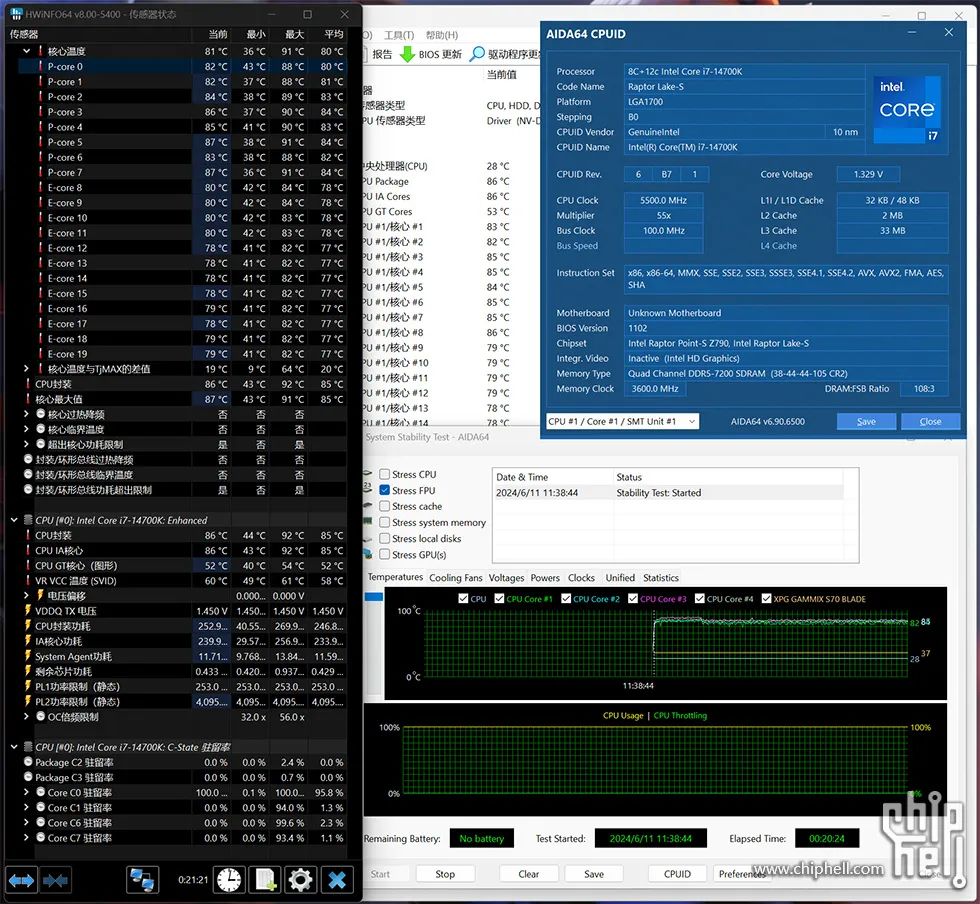Click Close button in AIDA64 CPUID window

click(x=930, y=421)
